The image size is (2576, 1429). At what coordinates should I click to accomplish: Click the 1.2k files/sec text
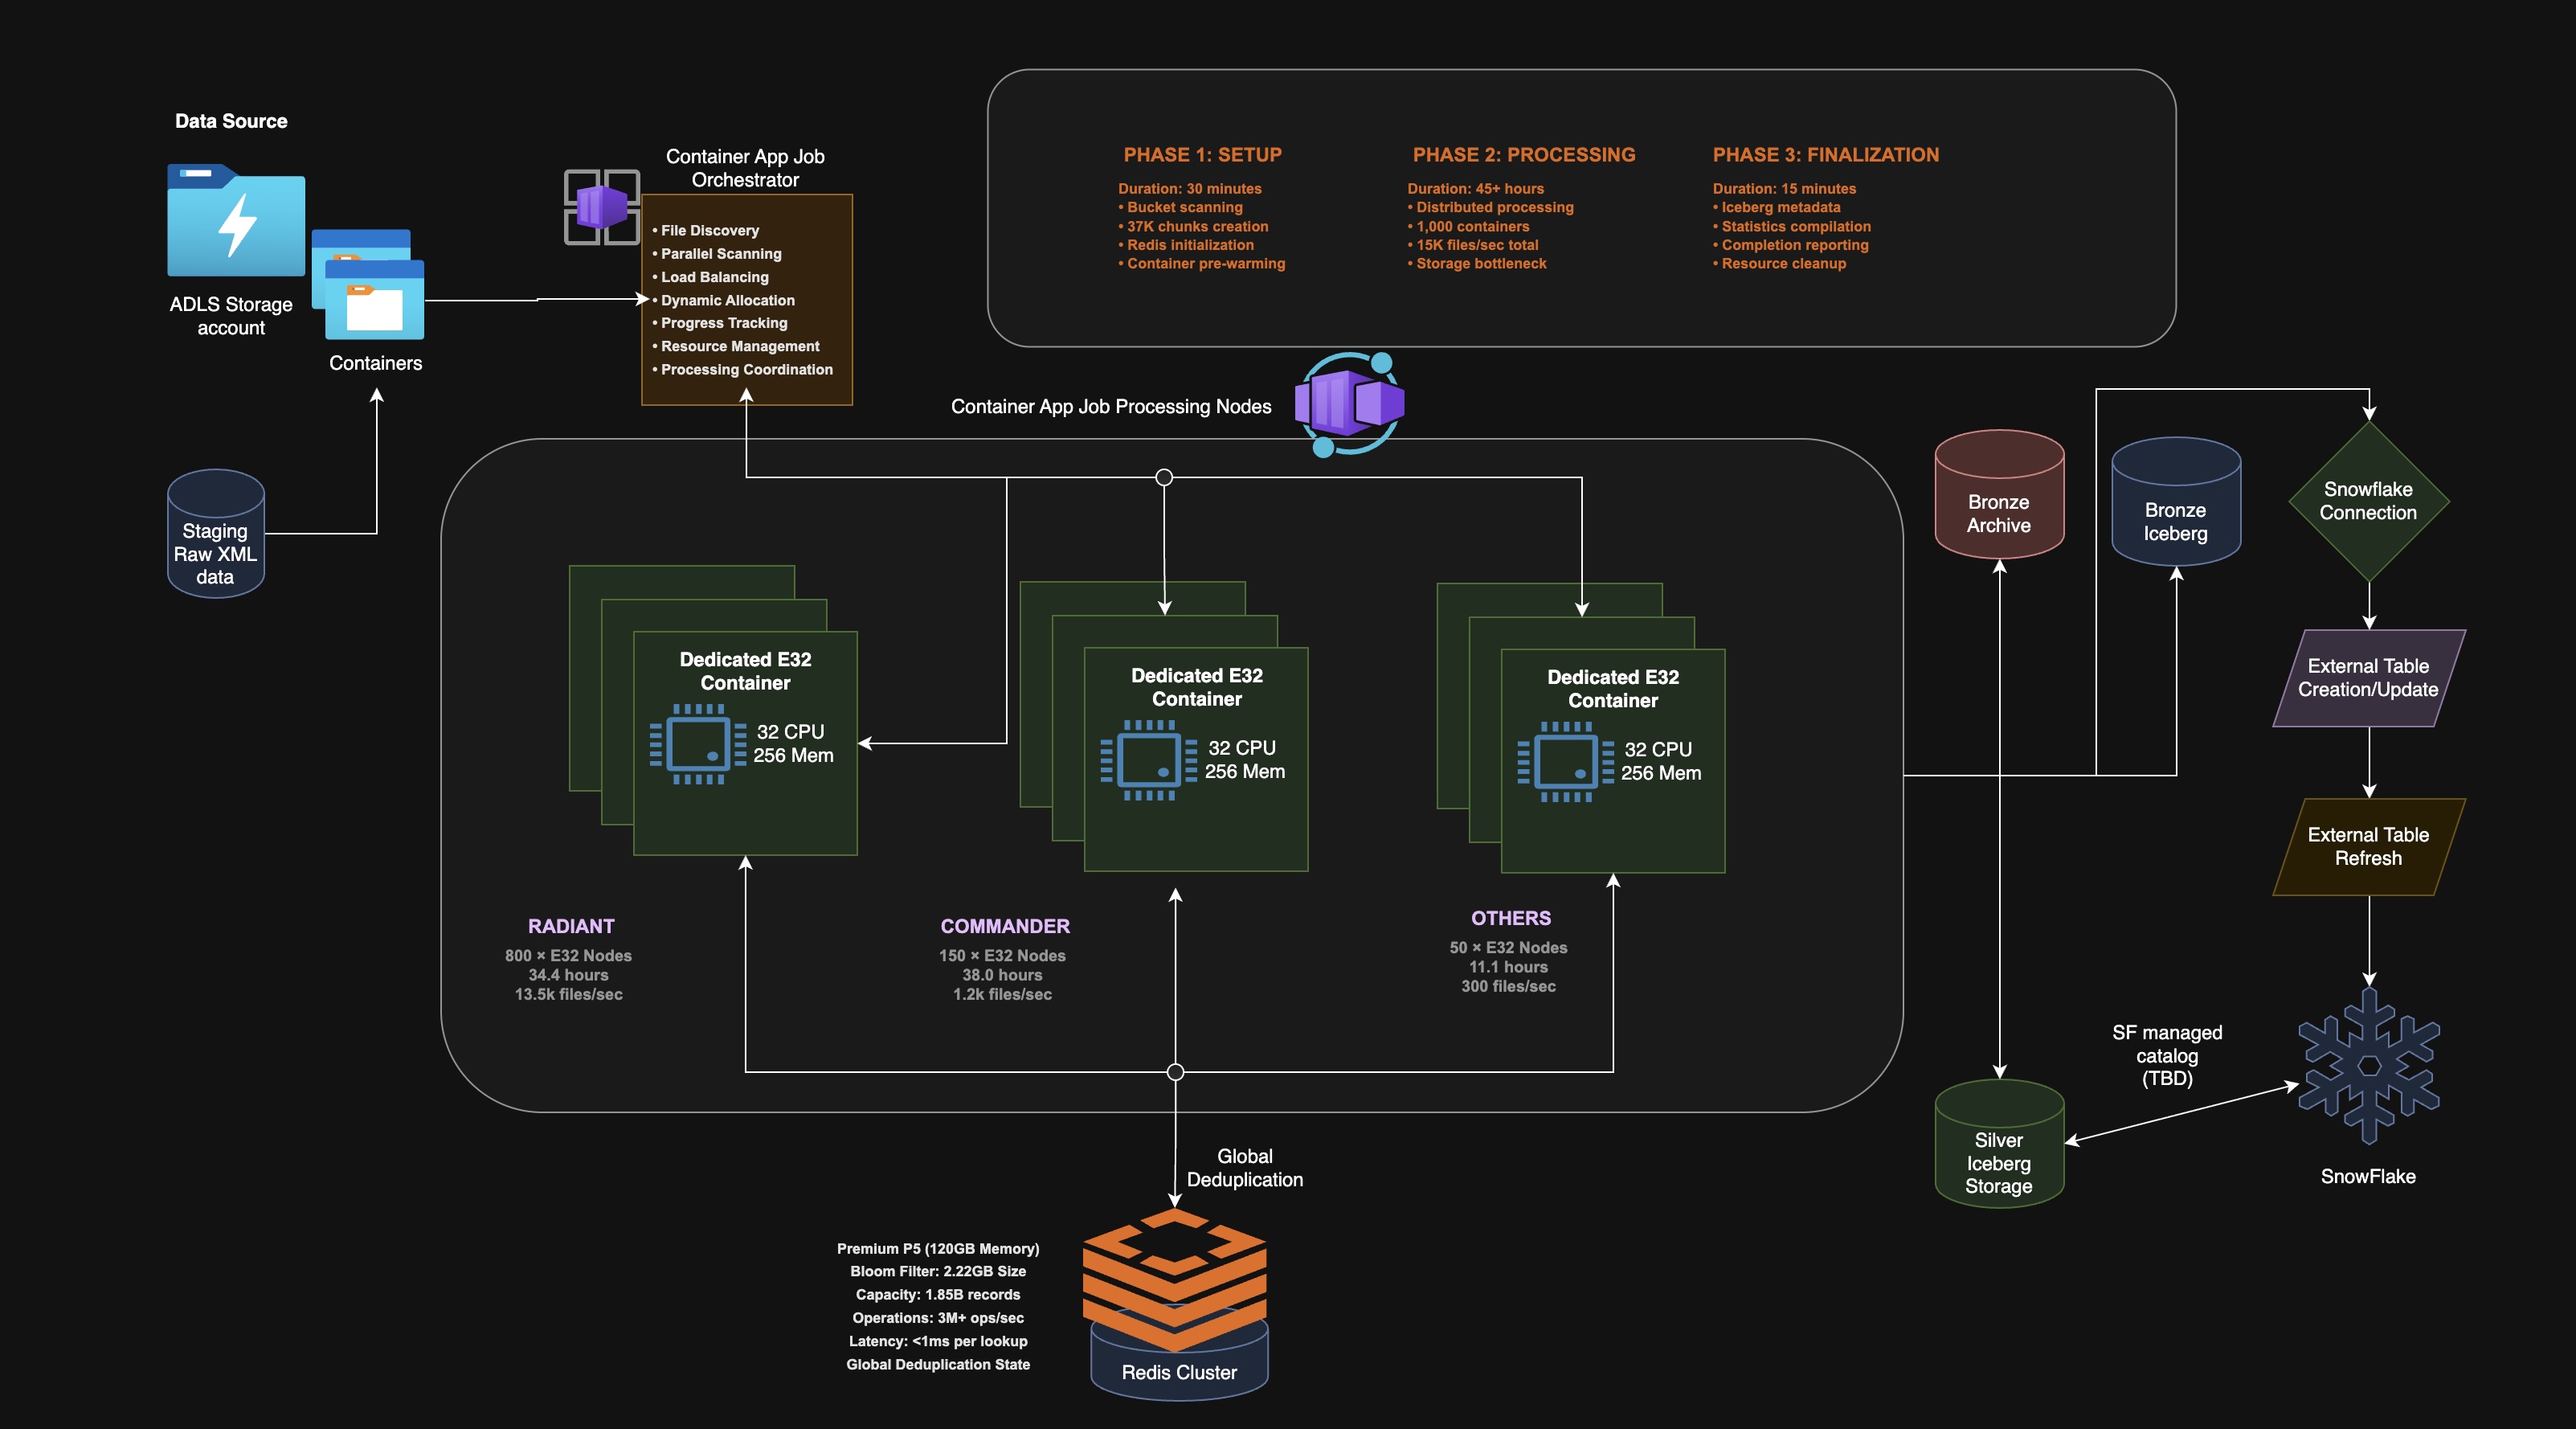1002,994
